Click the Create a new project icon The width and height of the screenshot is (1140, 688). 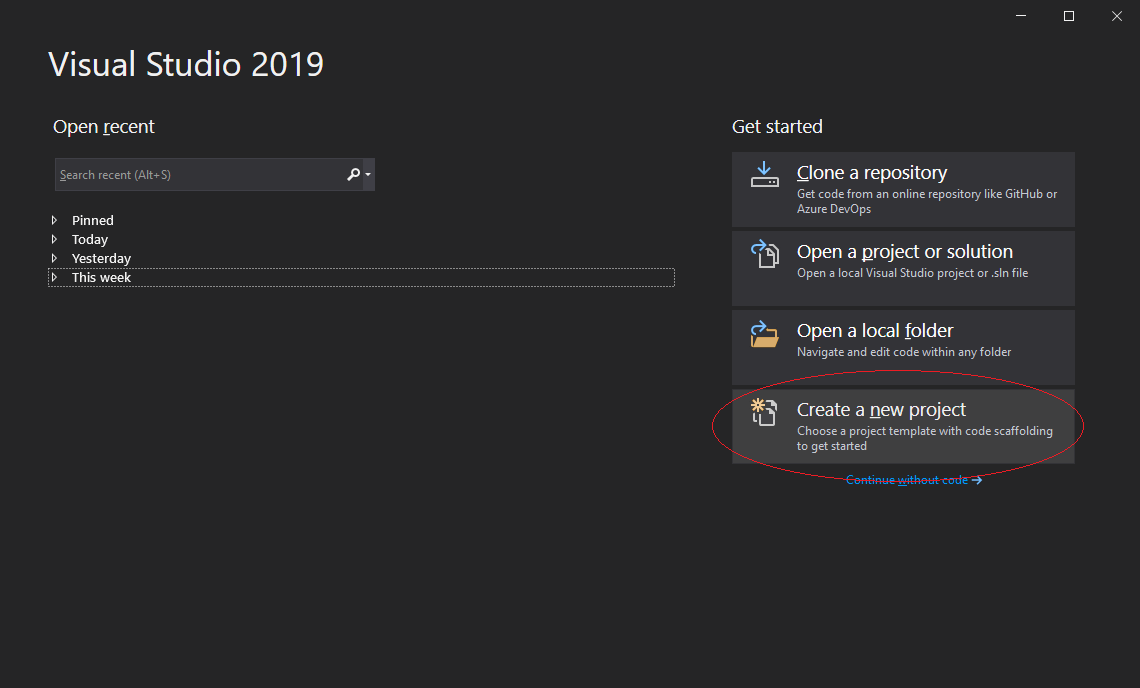764,412
